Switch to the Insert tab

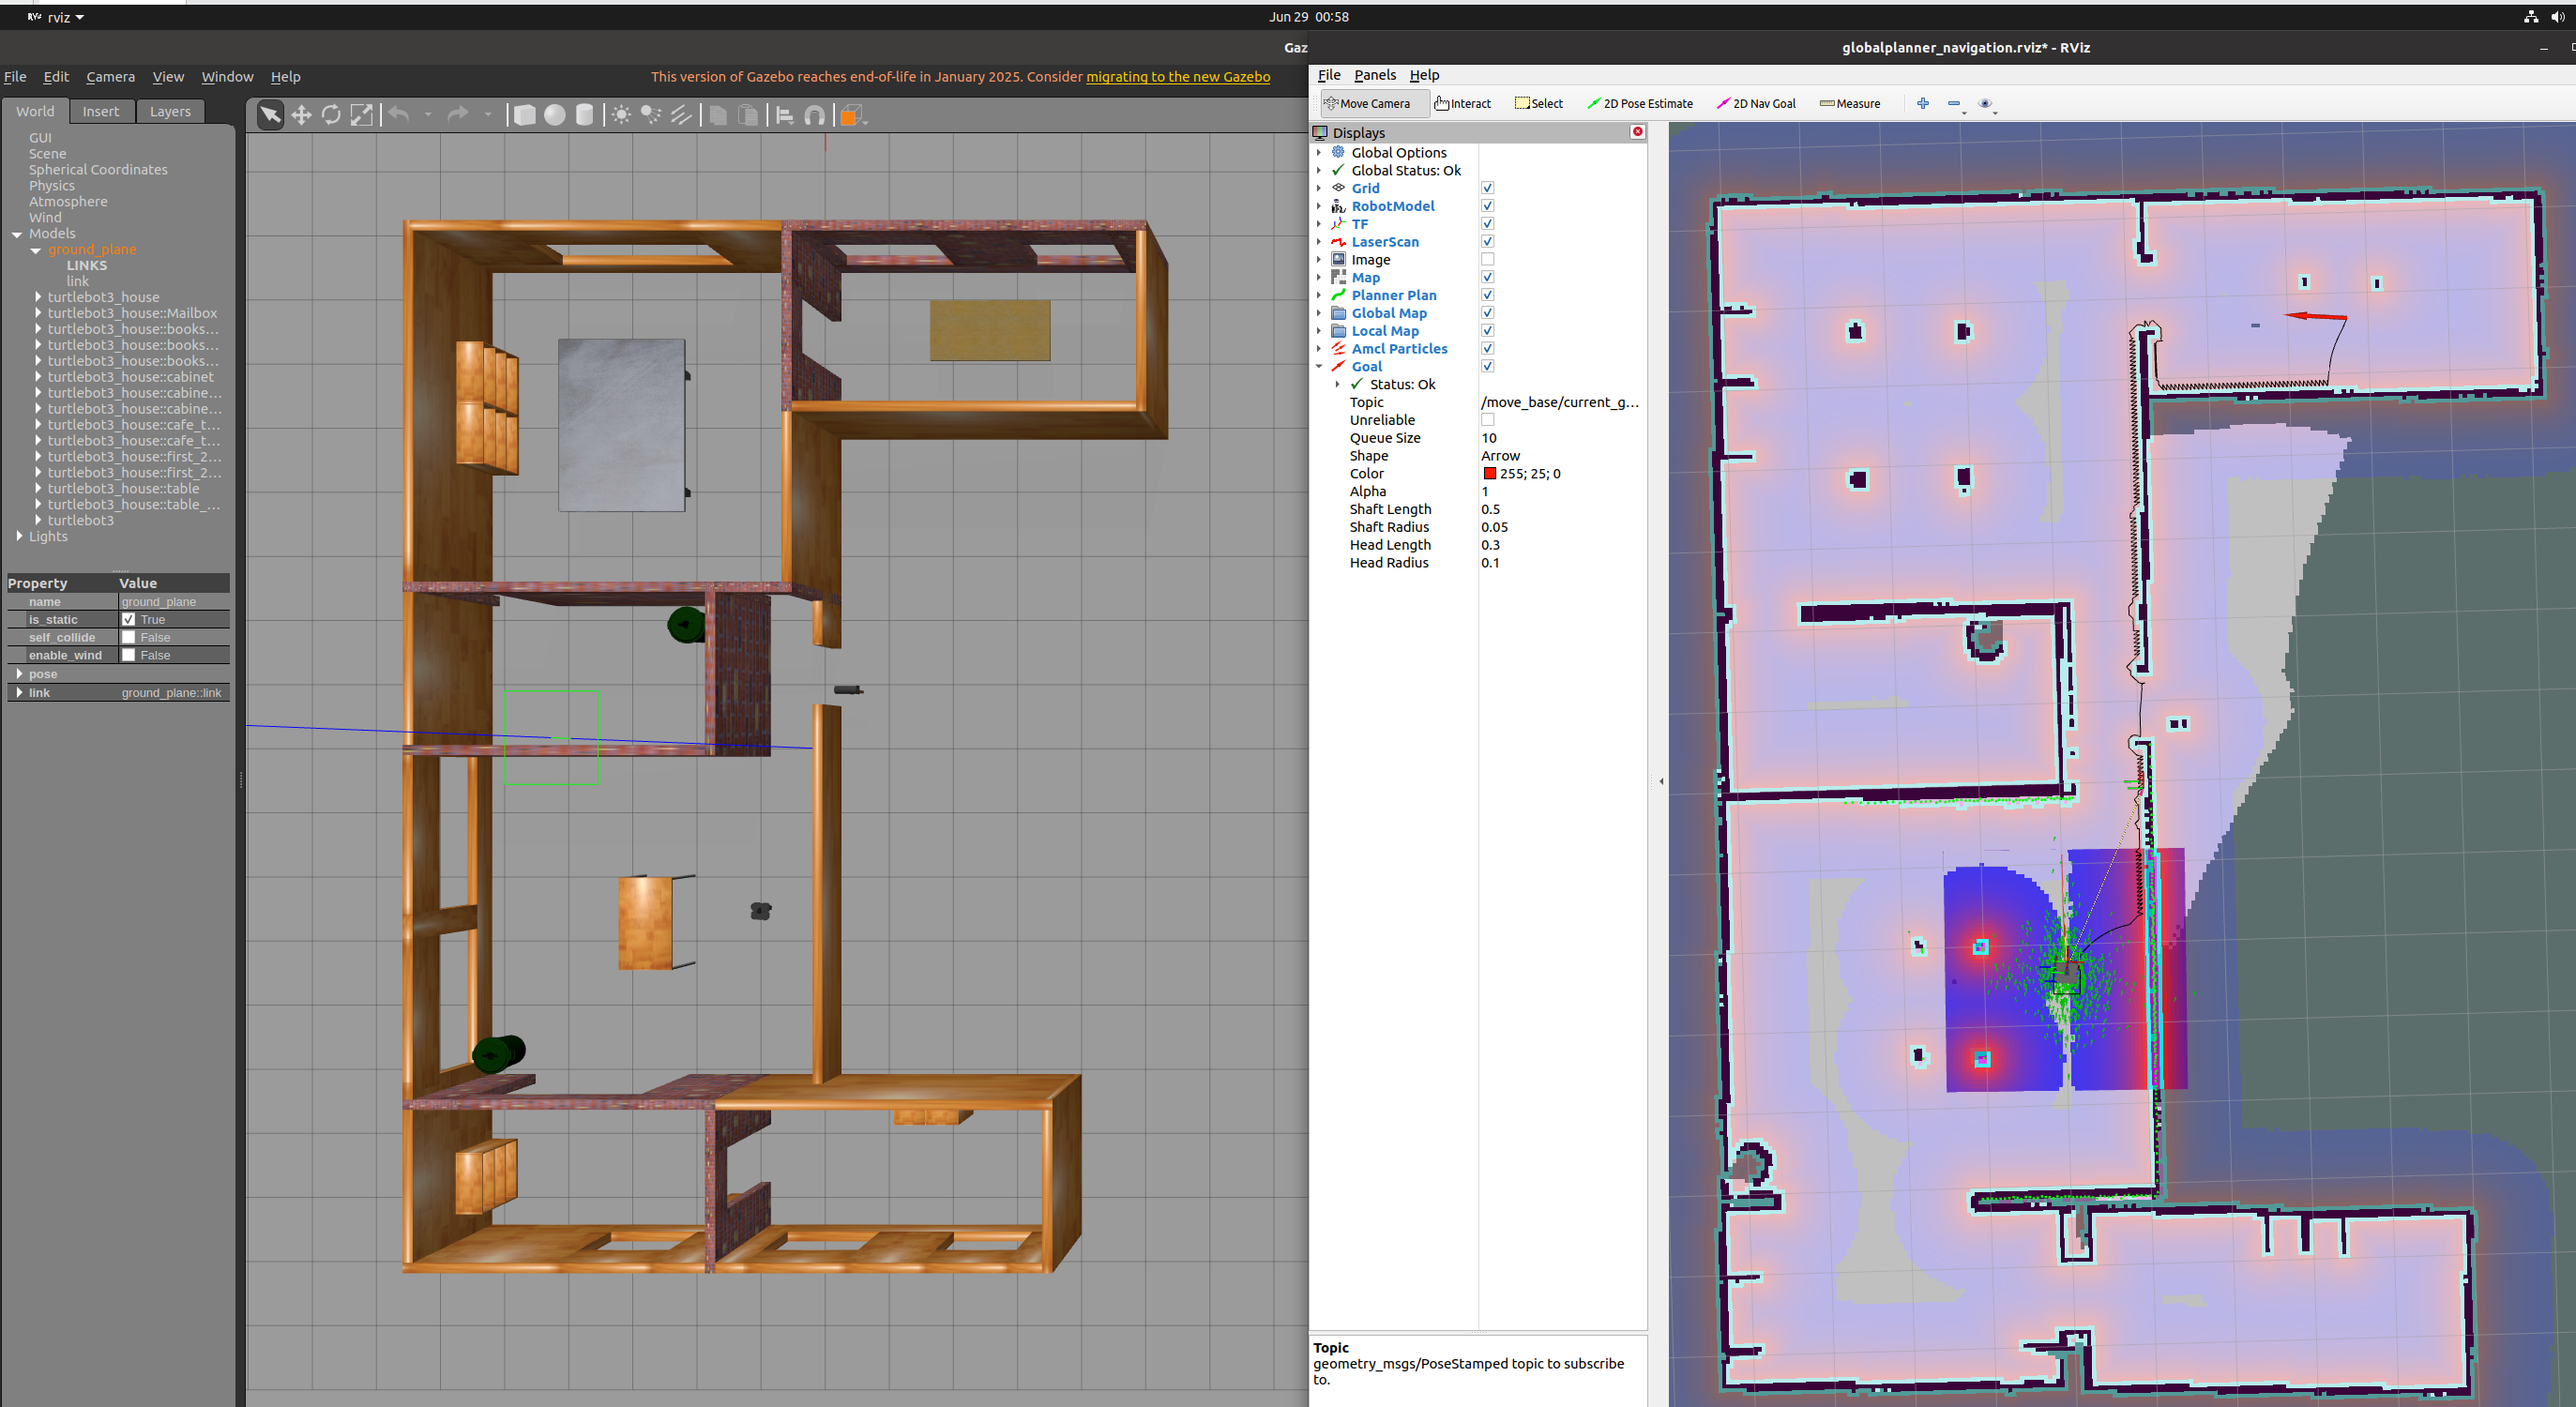point(100,111)
